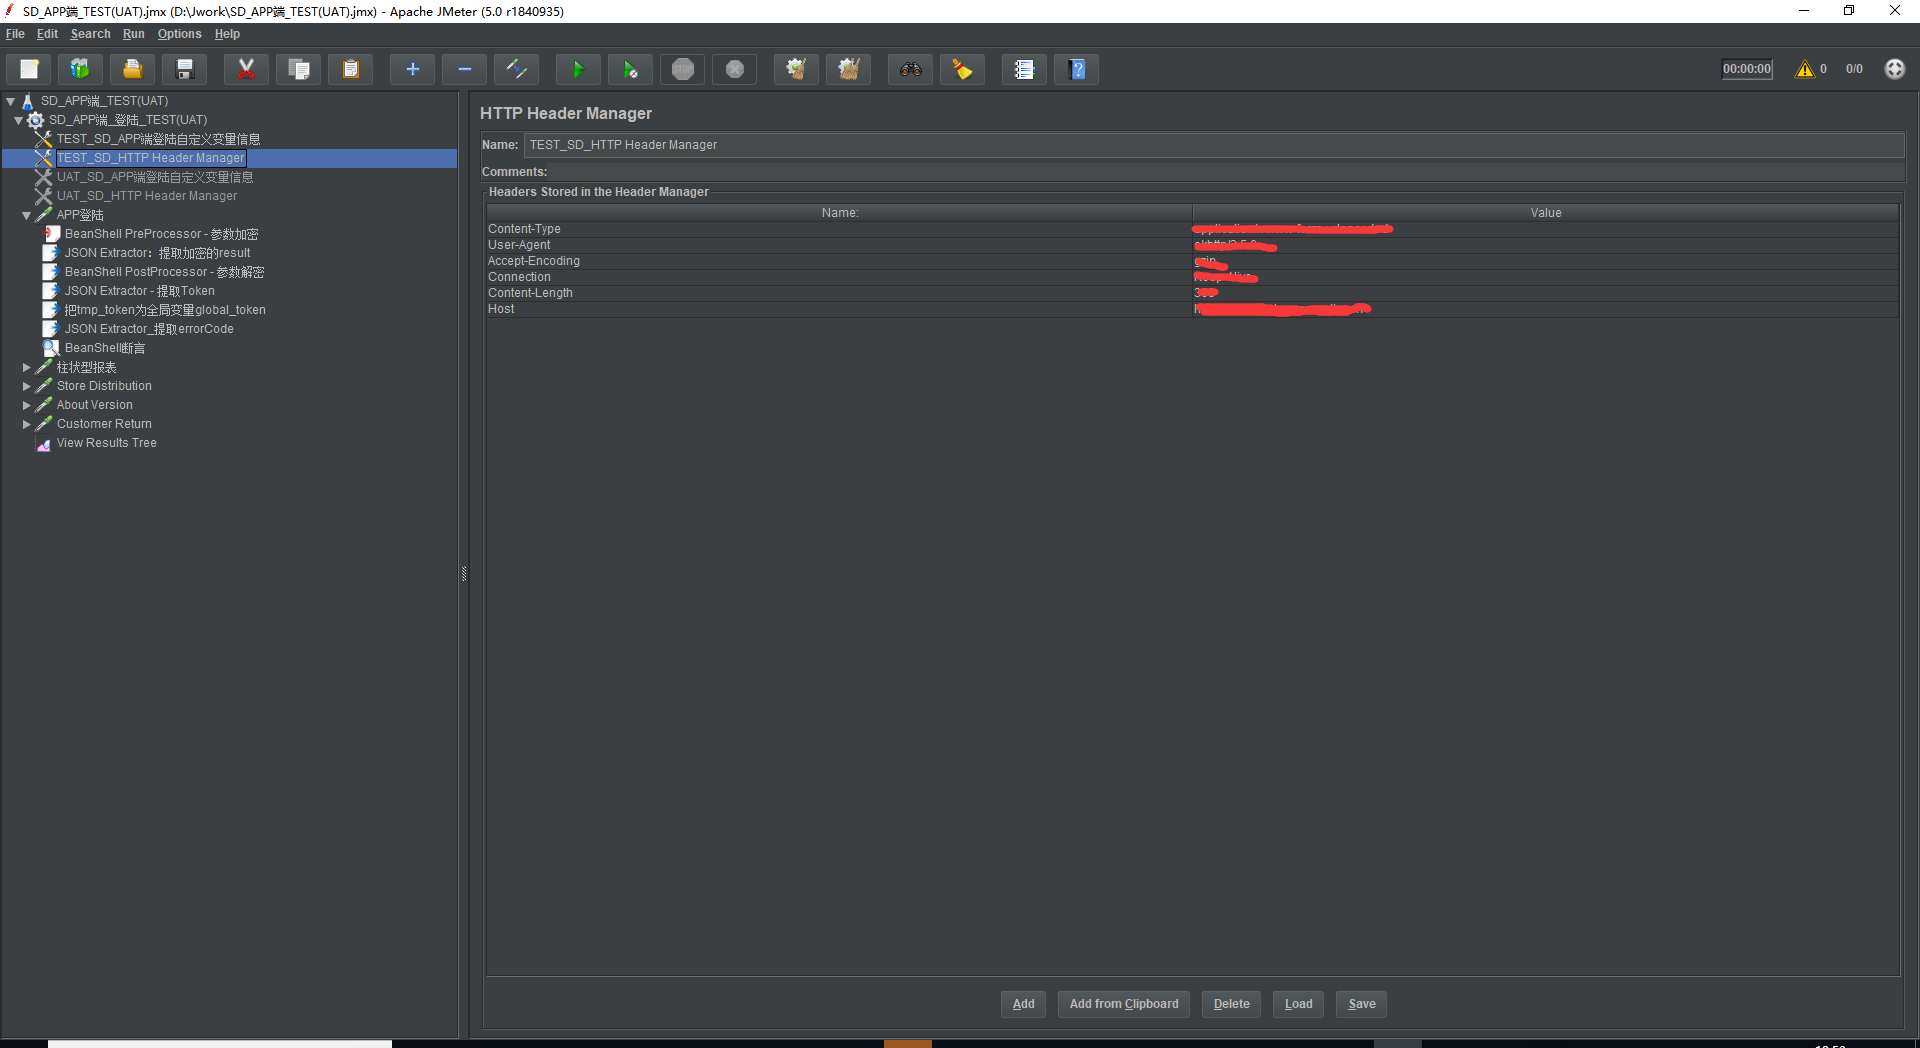1920x1048 pixels.
Task: Select the global_token variable tree item
Action: point(165,310)
